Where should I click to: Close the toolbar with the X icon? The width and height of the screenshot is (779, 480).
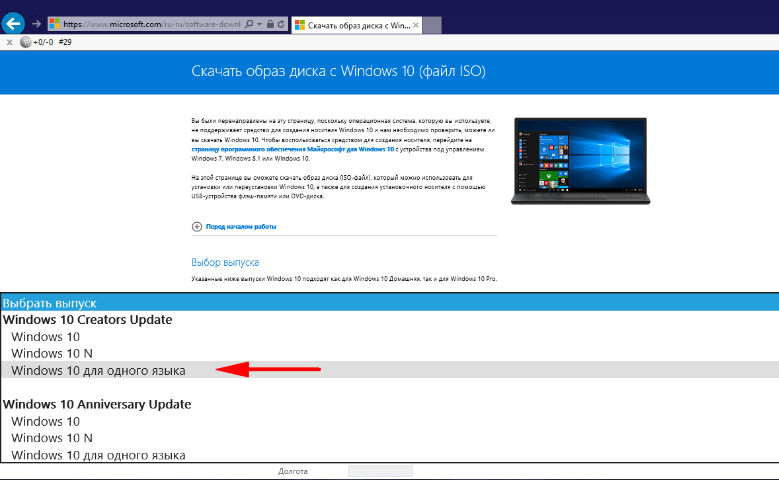(x=9, y=42)
